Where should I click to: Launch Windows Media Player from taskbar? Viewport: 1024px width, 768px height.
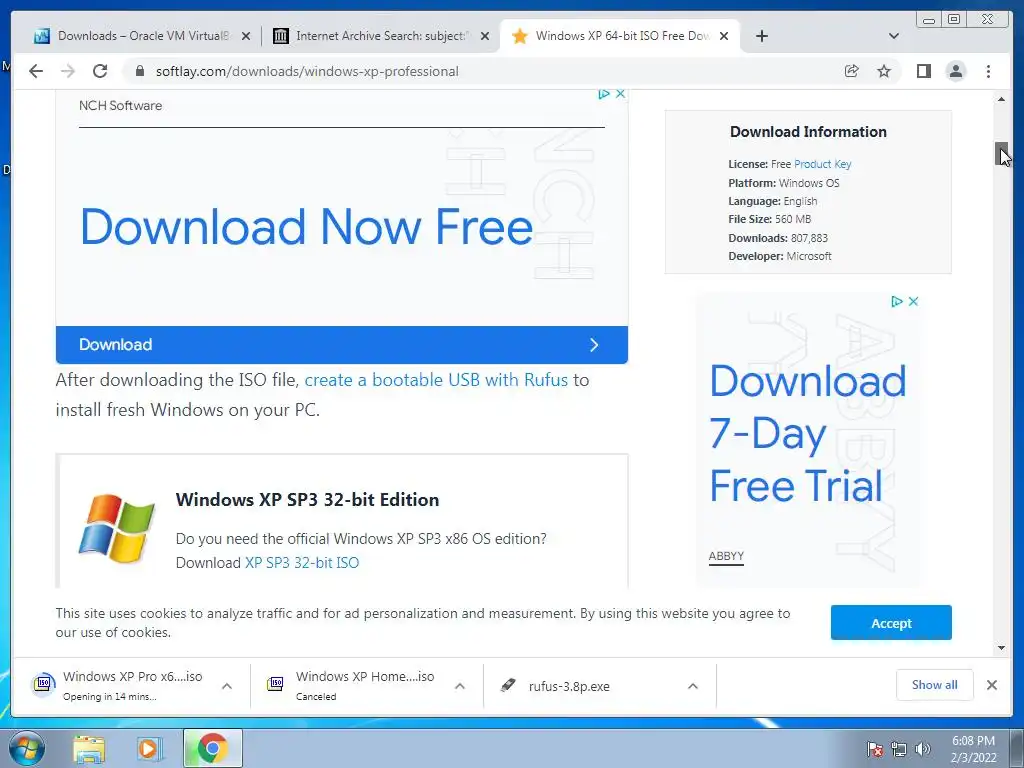(150, 748)
